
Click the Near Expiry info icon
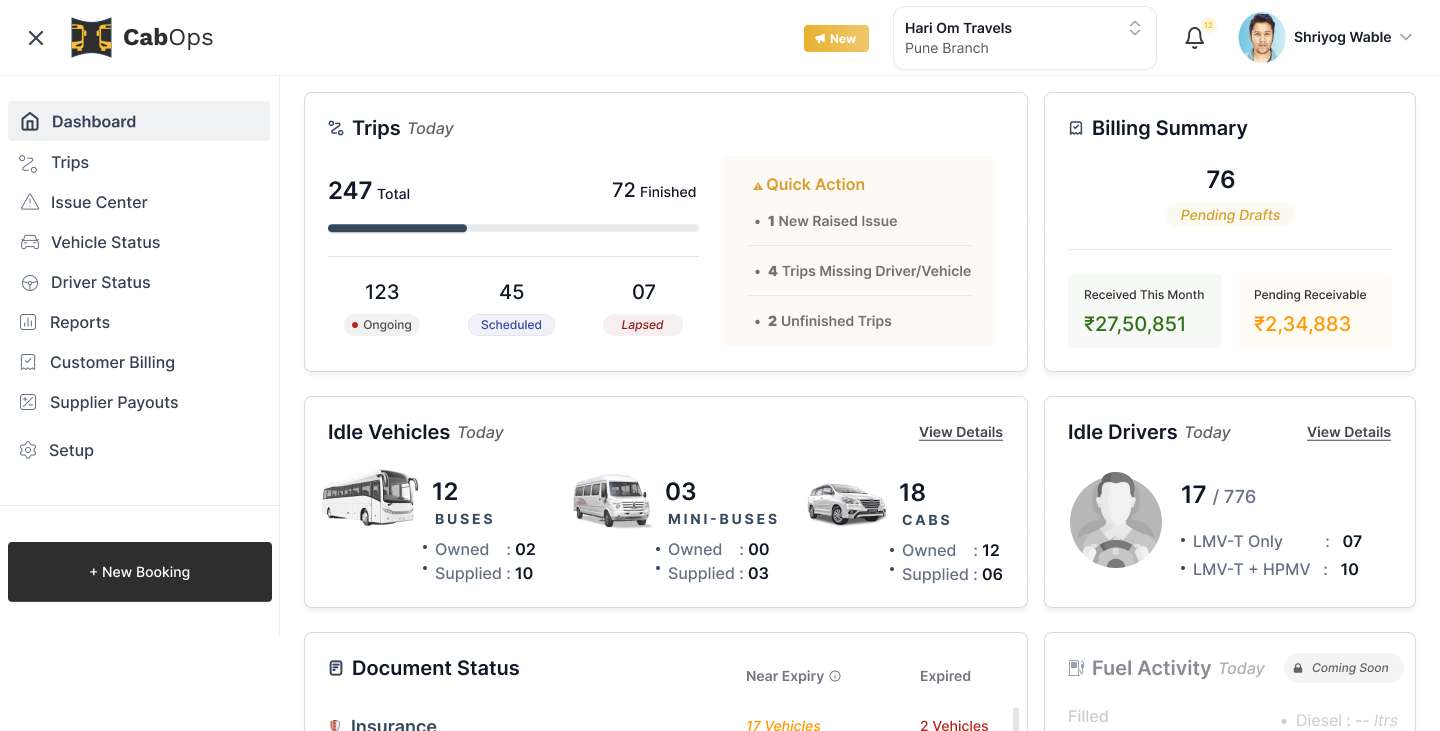[835, 676]
